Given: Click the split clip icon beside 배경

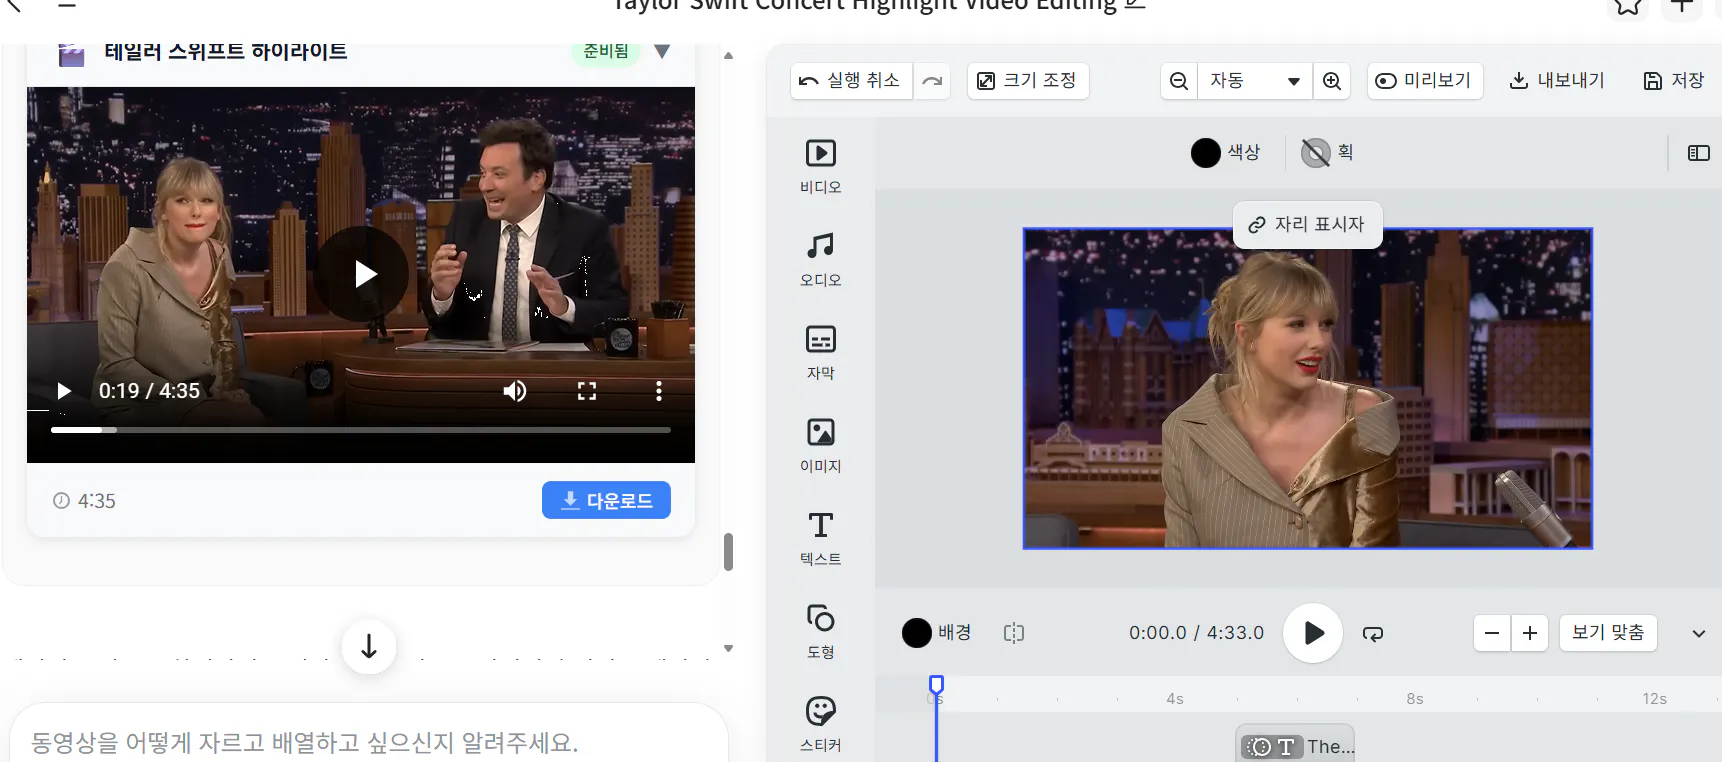Looking at the screenshot, I should coord(1014,633).
